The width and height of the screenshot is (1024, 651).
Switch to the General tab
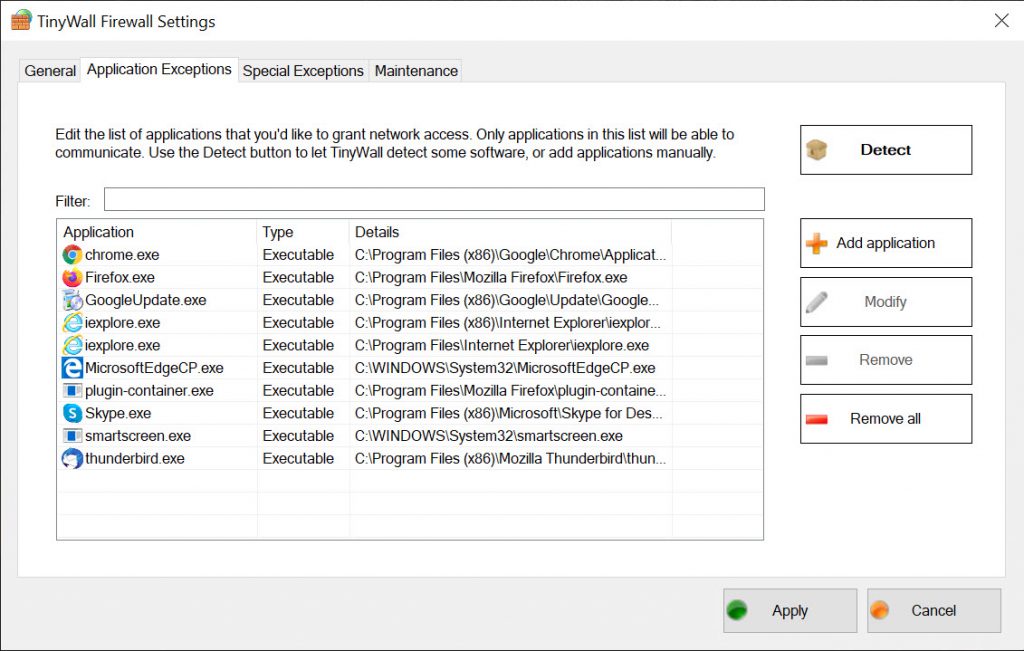50,71
